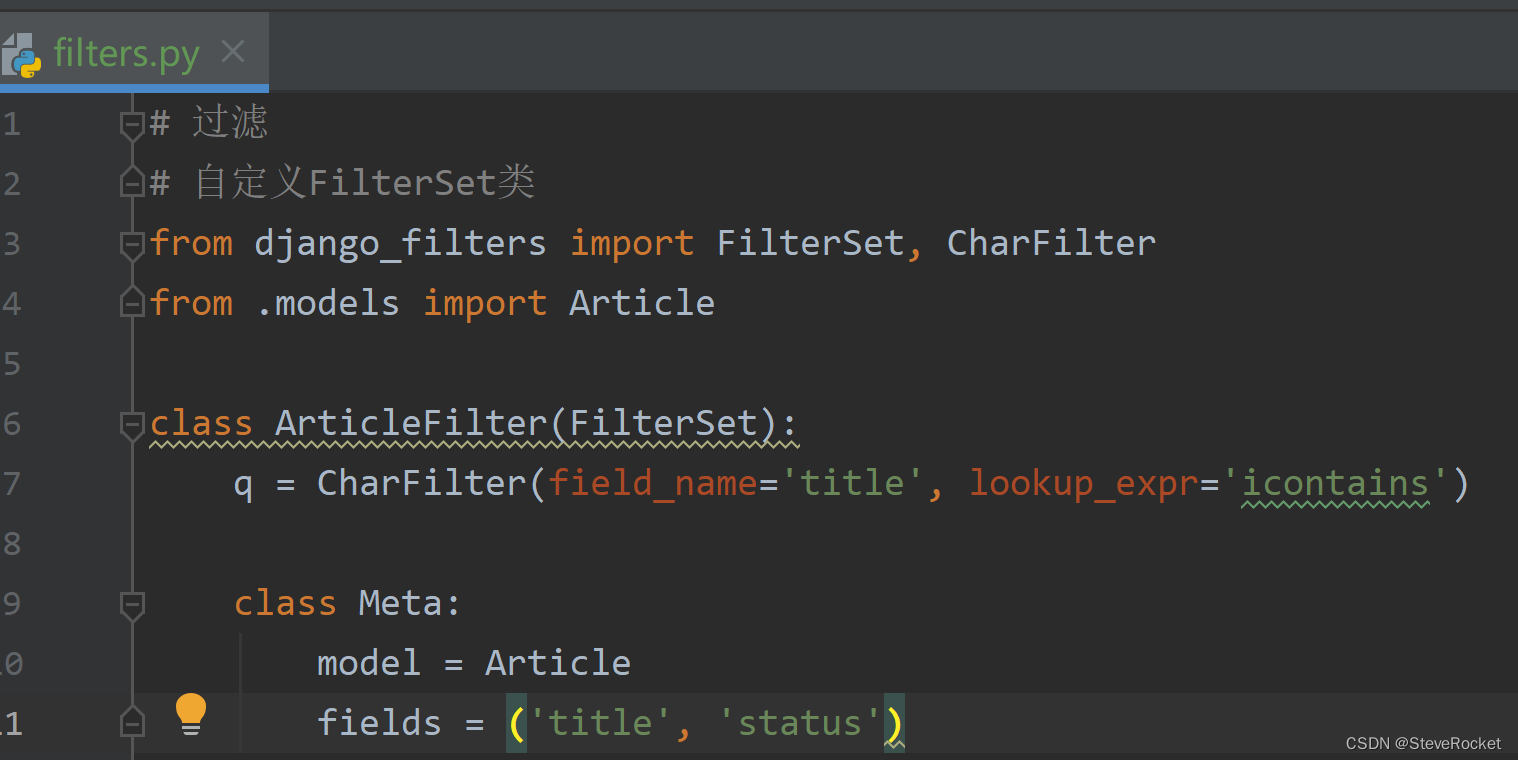Click the underlined icontains lookup expression
The width and height of the screenshot is (1518, 760).
click(x=1334, y=483)
